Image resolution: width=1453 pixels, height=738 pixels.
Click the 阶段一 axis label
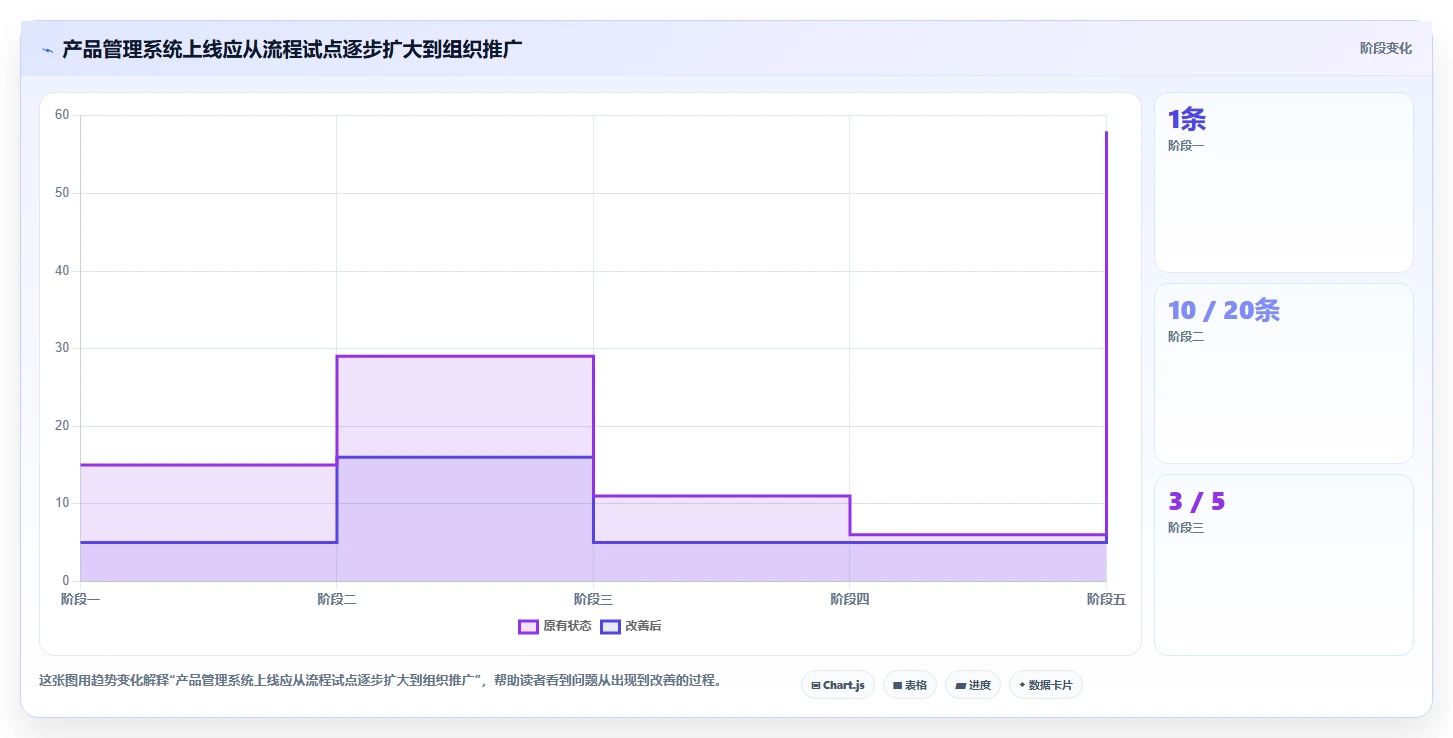80,599
